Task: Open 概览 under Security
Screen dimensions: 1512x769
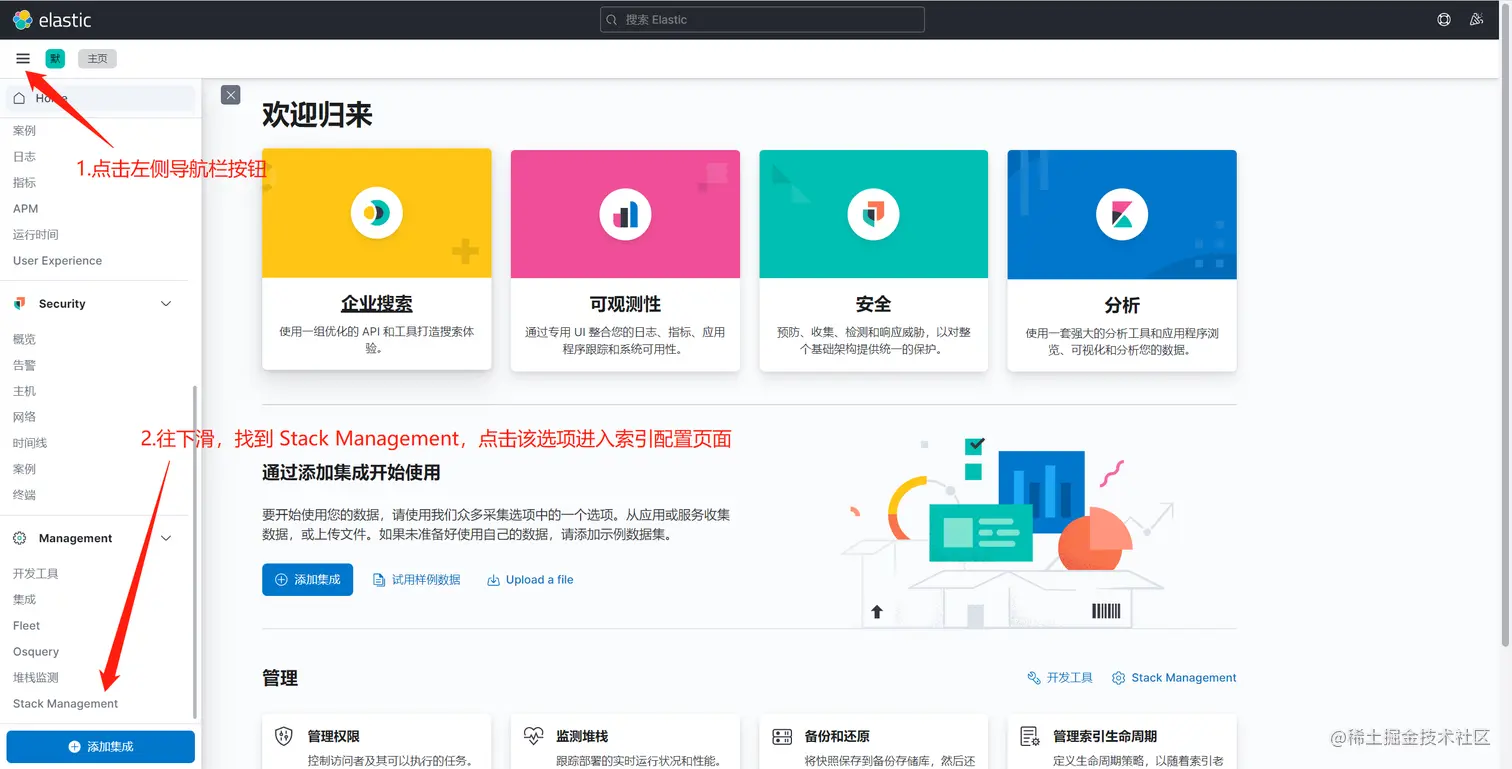Action: pos(24,339)
